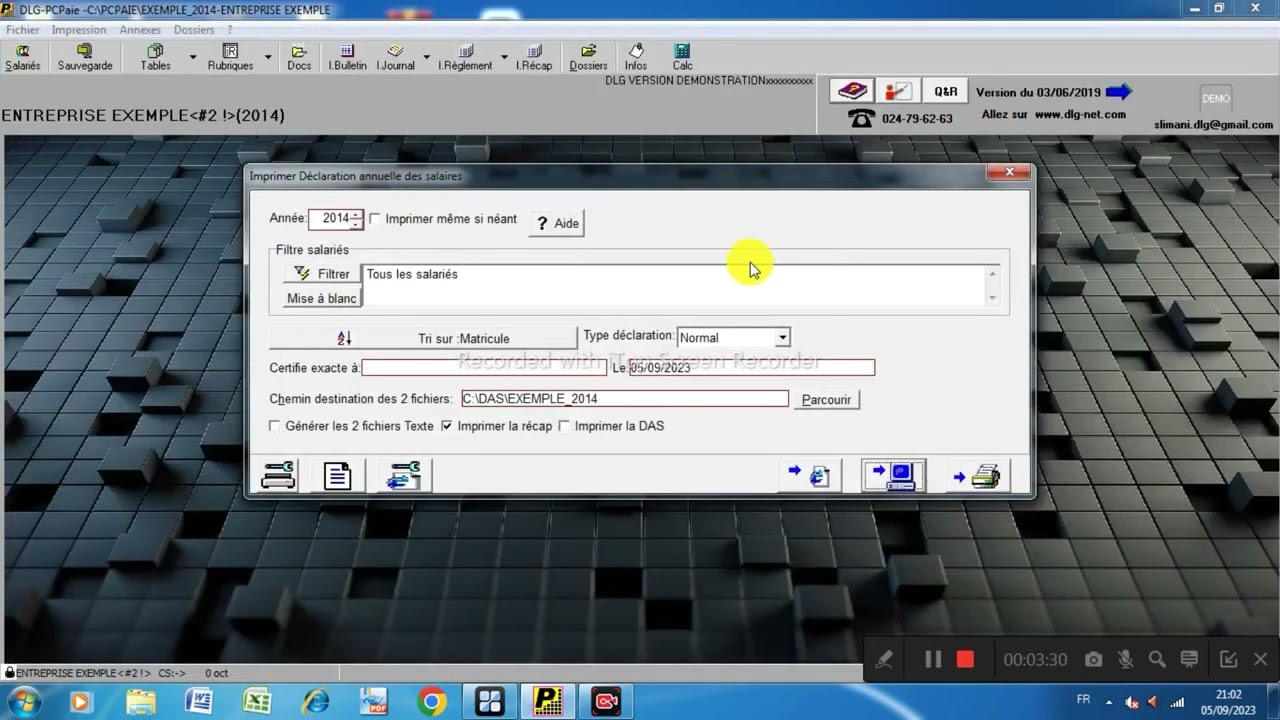Open the Tables toolbar icon
1280x720 pixels.
pos(155,57)
